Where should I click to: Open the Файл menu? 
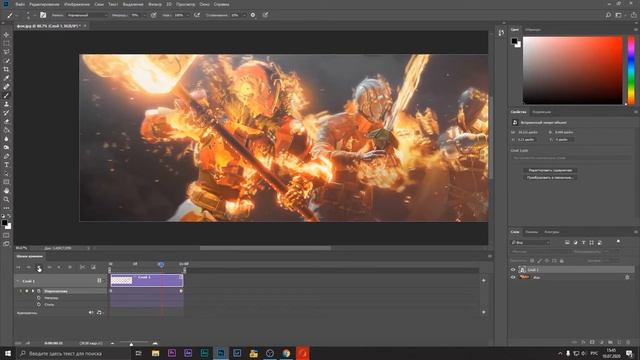coord(20,4)
